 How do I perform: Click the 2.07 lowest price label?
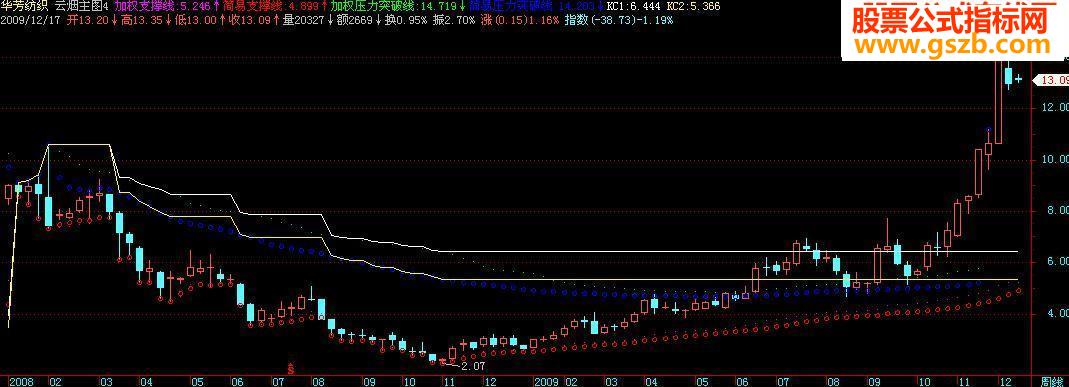pos(472,366)
